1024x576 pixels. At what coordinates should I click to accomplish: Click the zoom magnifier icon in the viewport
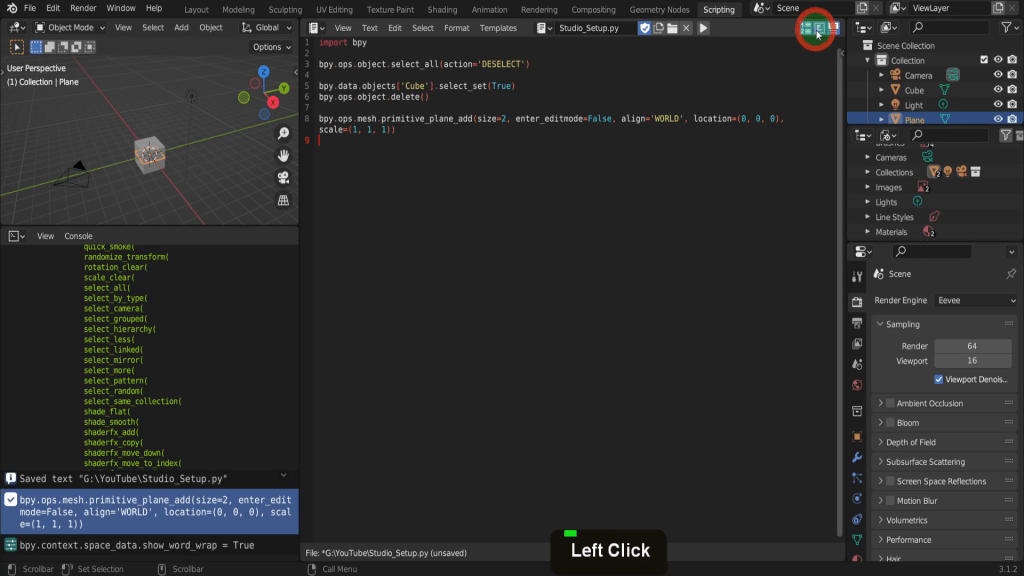pos(283,134)
